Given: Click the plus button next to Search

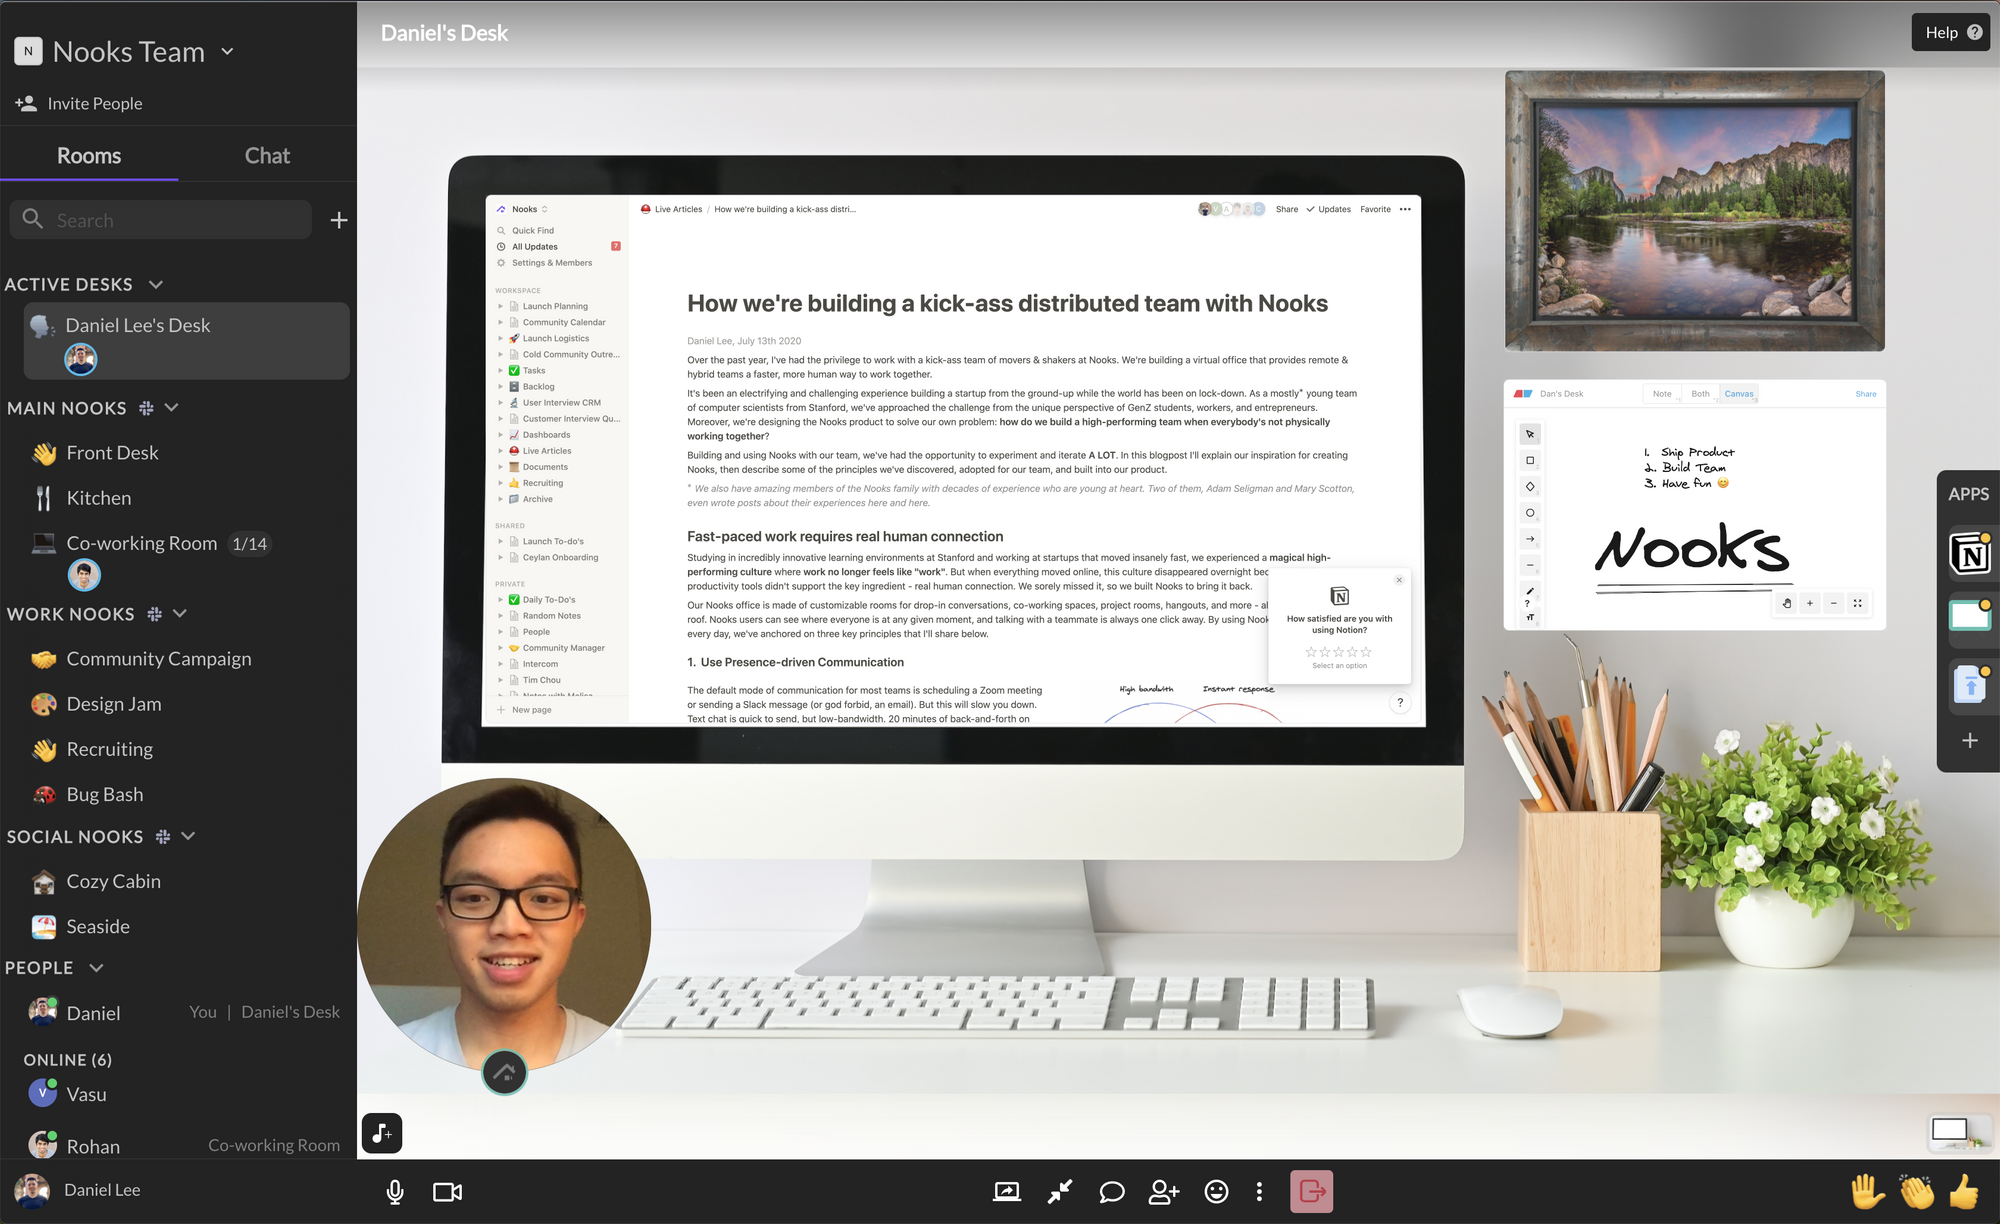Looking at the screenshot, I should coord(339,220).
